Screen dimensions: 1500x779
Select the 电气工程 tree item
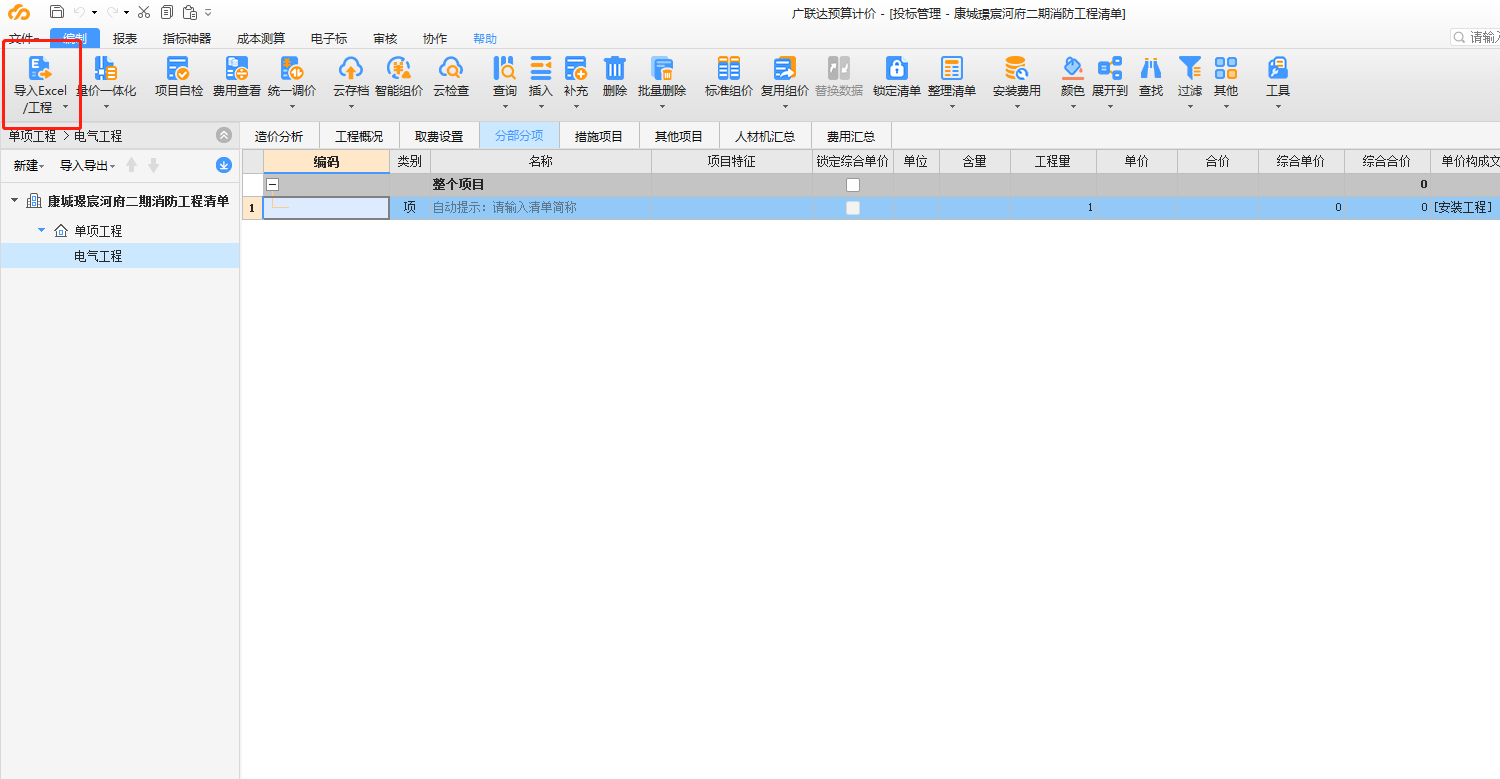coord(98,256)
